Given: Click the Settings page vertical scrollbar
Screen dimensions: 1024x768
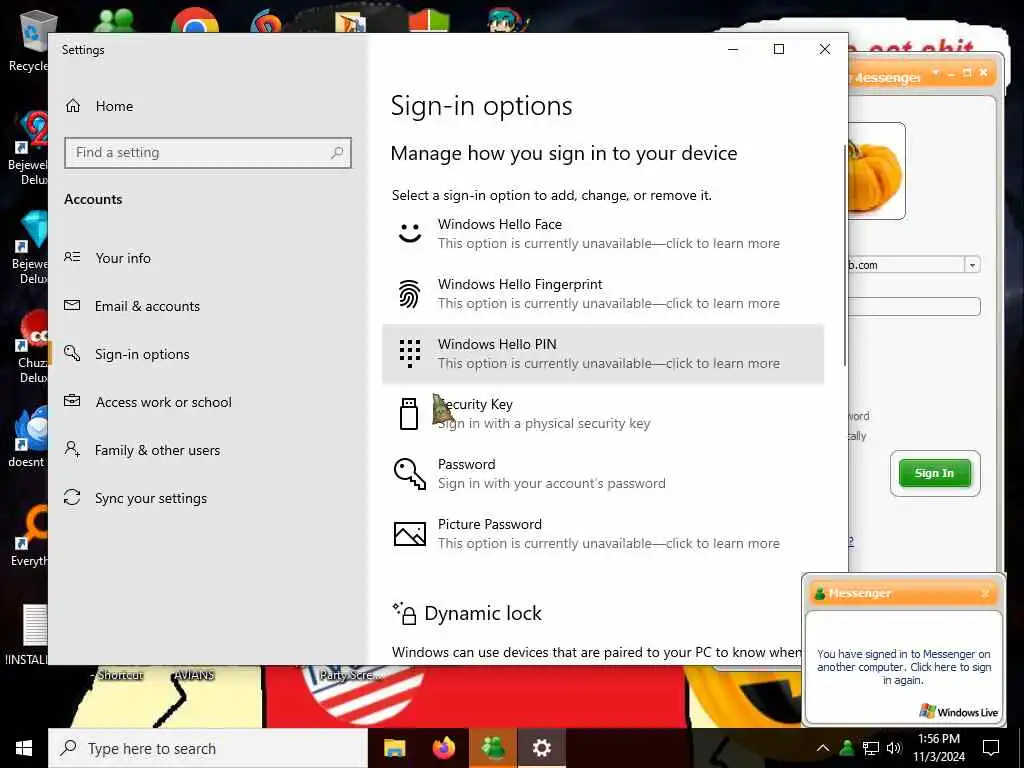Looking at the screenshot, I should pos(845,255).
